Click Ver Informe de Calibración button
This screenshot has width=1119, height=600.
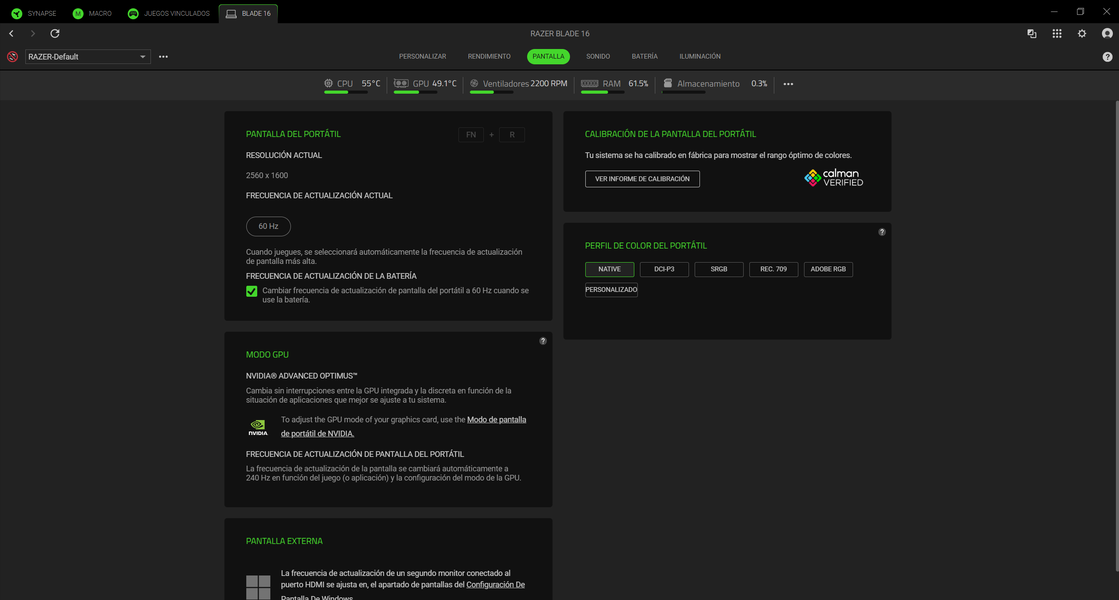point(642,179)
